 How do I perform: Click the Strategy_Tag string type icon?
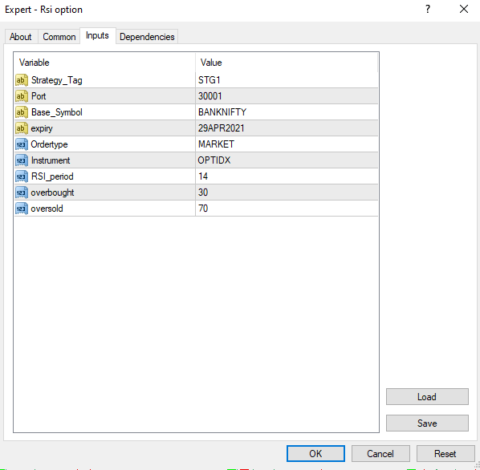21,80
